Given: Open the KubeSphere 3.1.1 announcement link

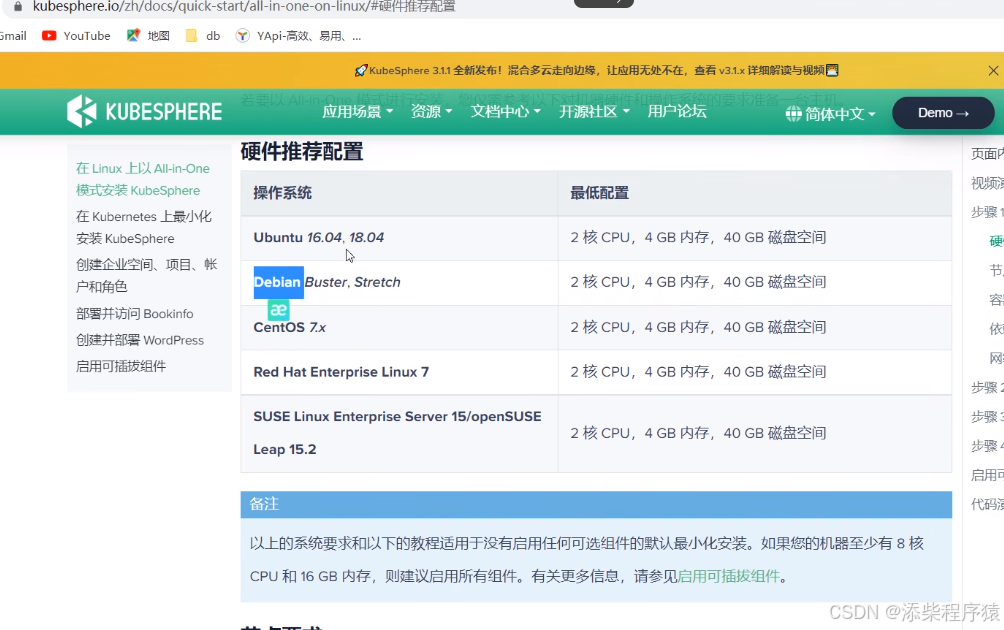Looking at the screenshot, I should click(596, 70).
